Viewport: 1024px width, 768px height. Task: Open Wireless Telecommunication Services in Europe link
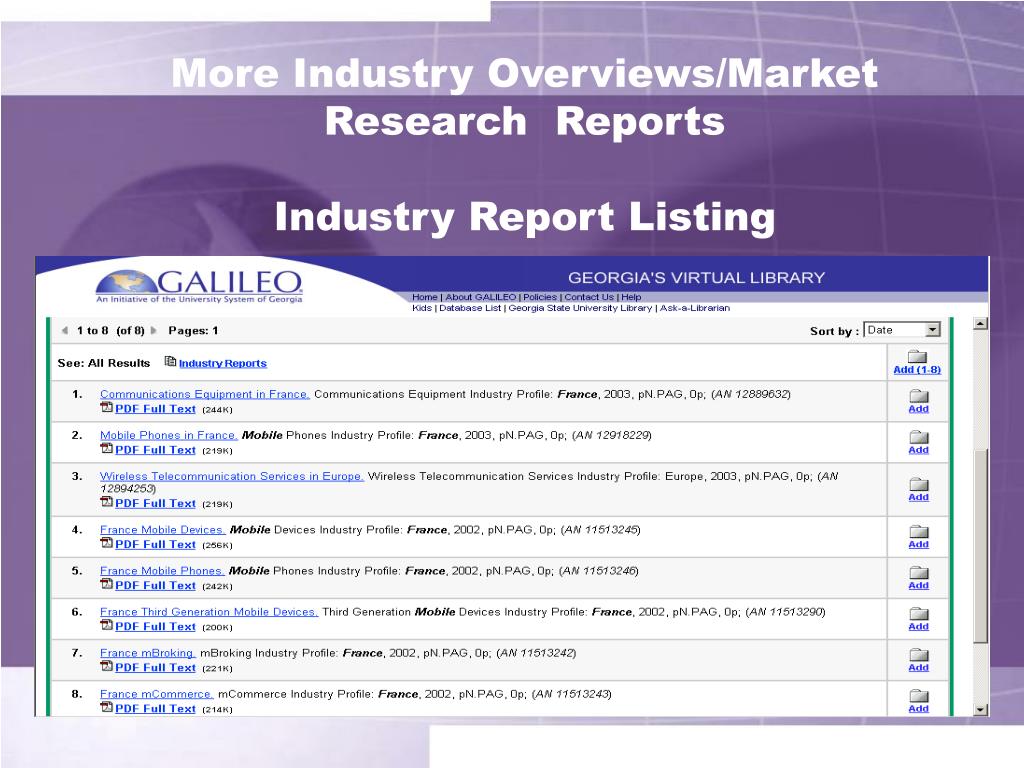coord(232,477)
